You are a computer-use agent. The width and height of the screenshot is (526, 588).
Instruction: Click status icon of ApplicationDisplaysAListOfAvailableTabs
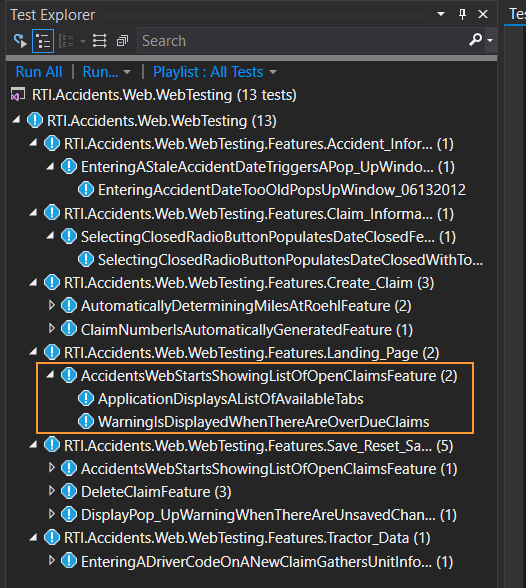coord(86,398)
